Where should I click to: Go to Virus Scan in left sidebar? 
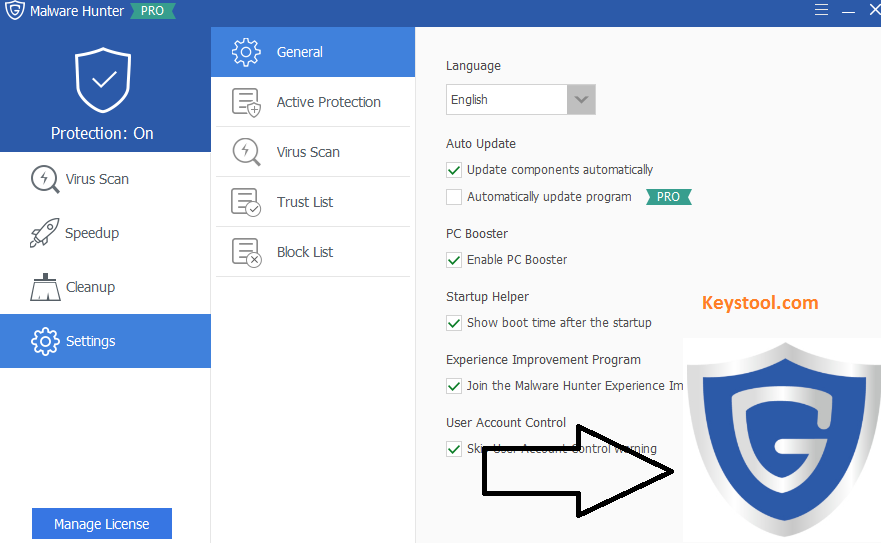pyautogui.click(x=105, y=179)
